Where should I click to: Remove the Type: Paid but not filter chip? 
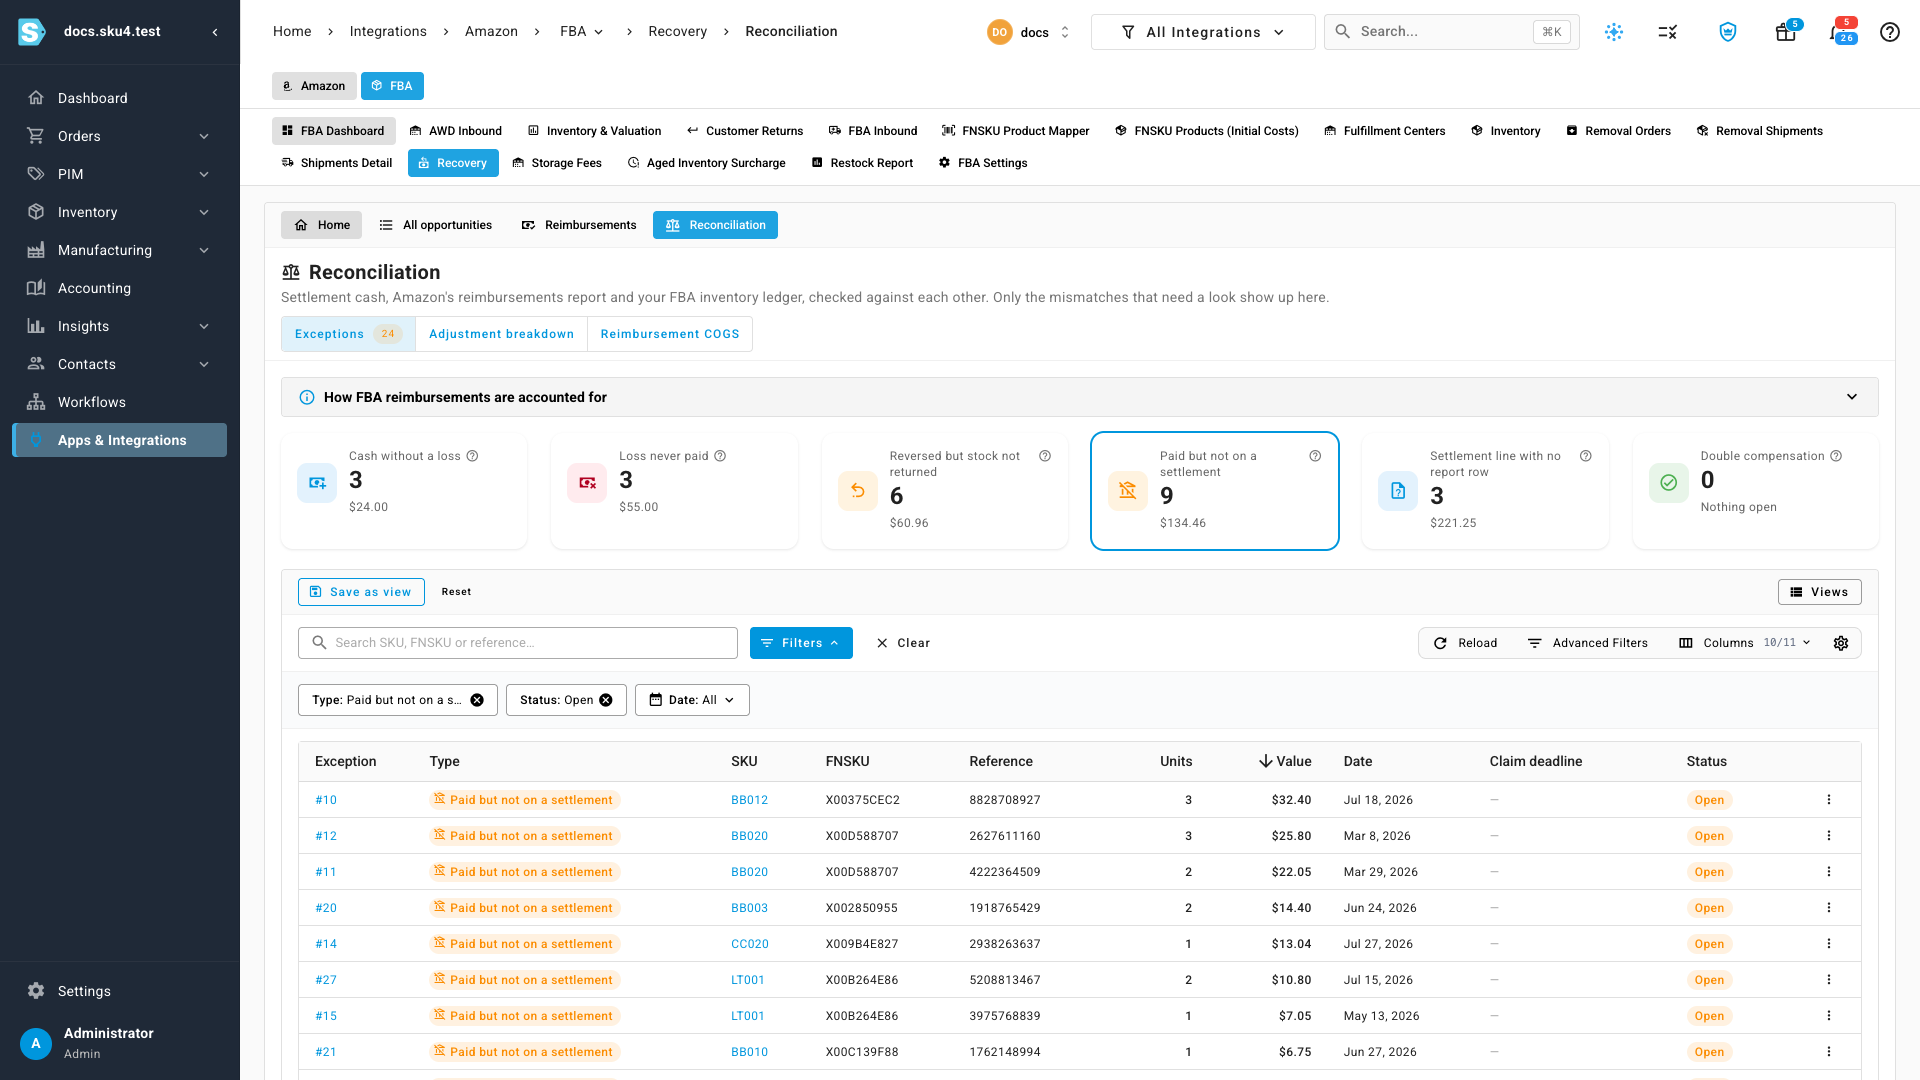coord(477,700)
